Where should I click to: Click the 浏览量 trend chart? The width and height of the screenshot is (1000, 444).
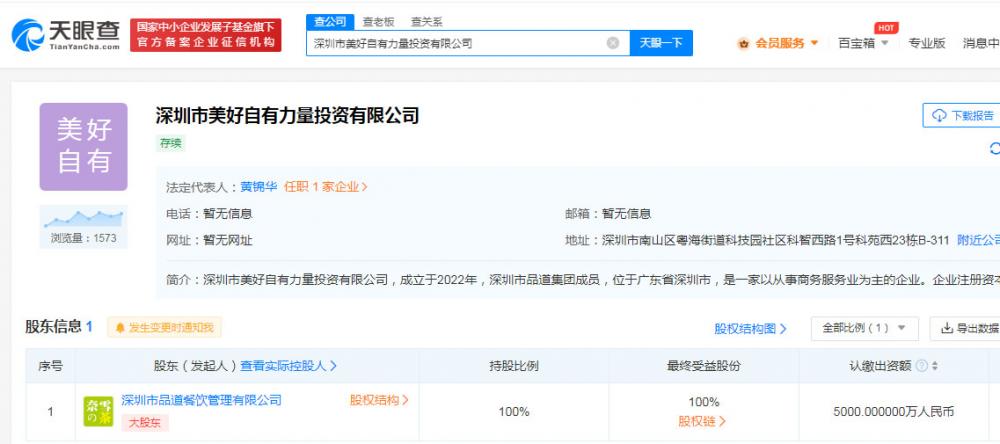[84, 218]
